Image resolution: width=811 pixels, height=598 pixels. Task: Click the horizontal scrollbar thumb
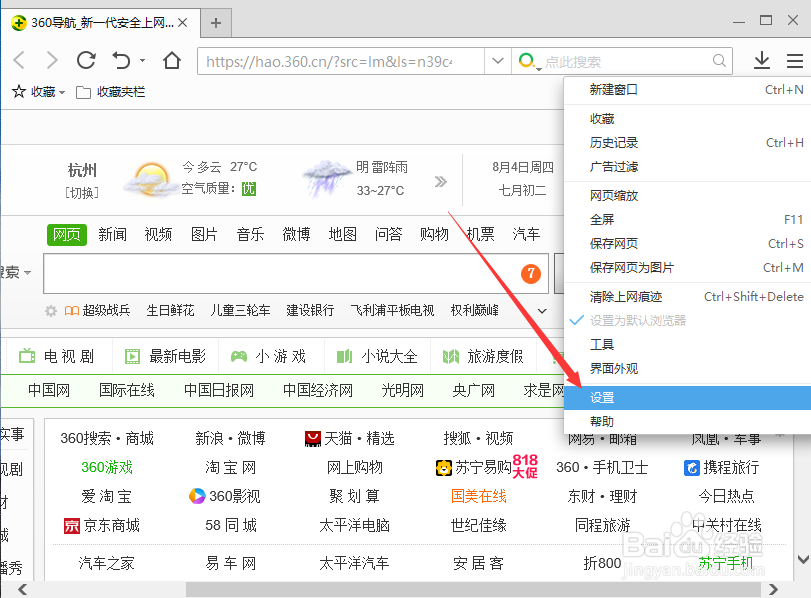click(x=473, y=589)
